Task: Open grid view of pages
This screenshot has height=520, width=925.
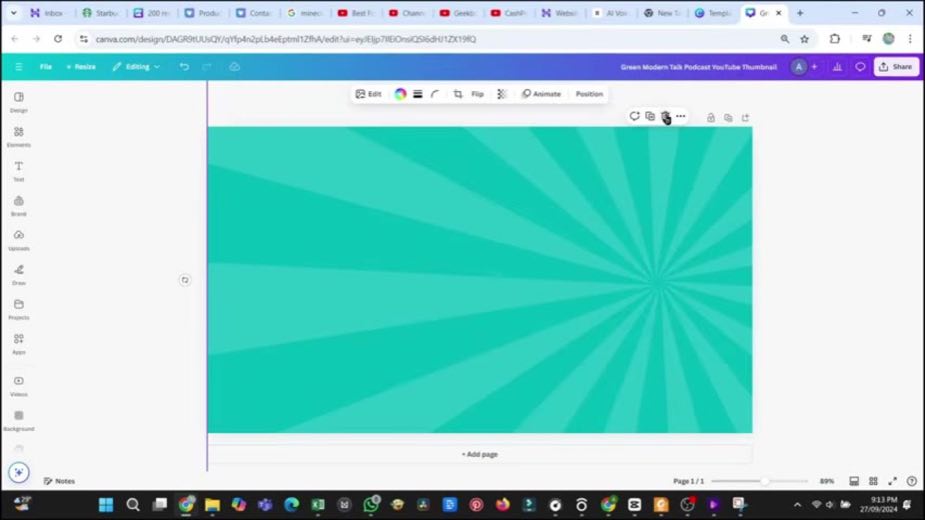Action: (x=873, y=481)
